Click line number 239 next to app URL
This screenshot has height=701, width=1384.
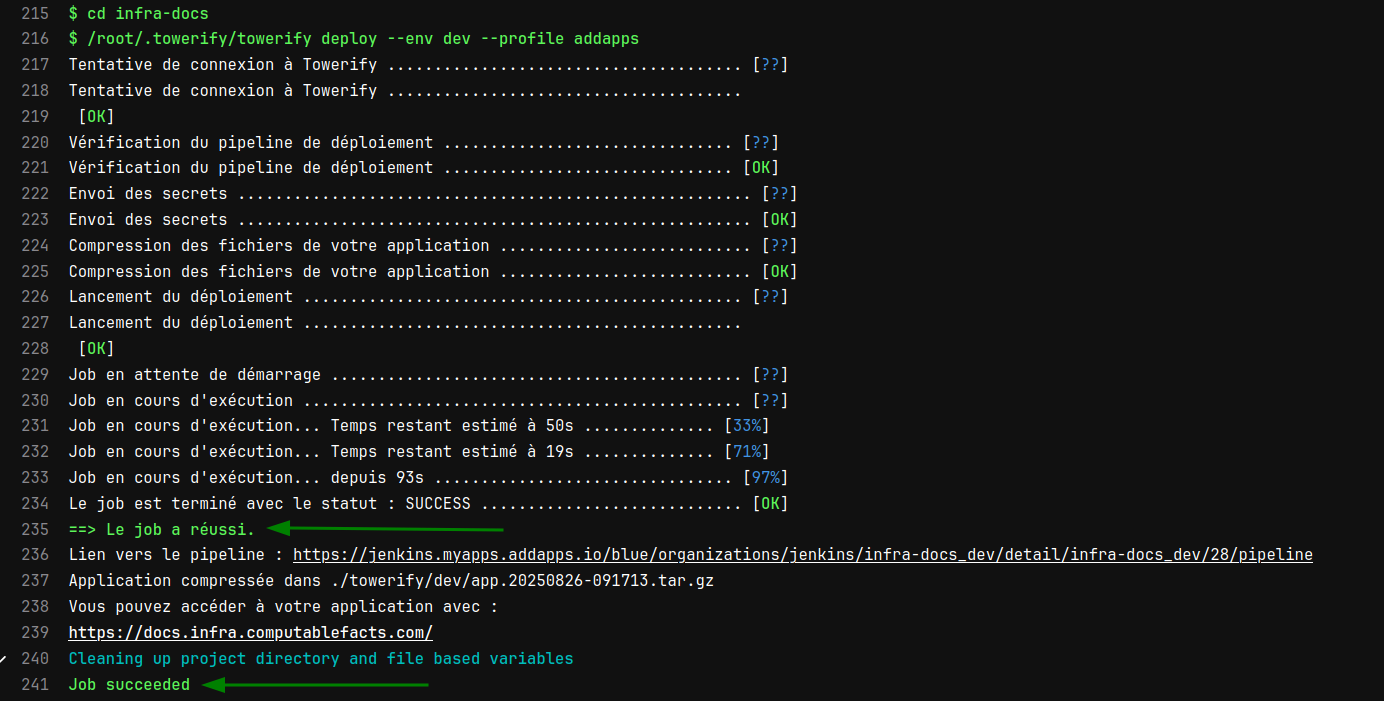pyautogui.click(x=35, y=633)
